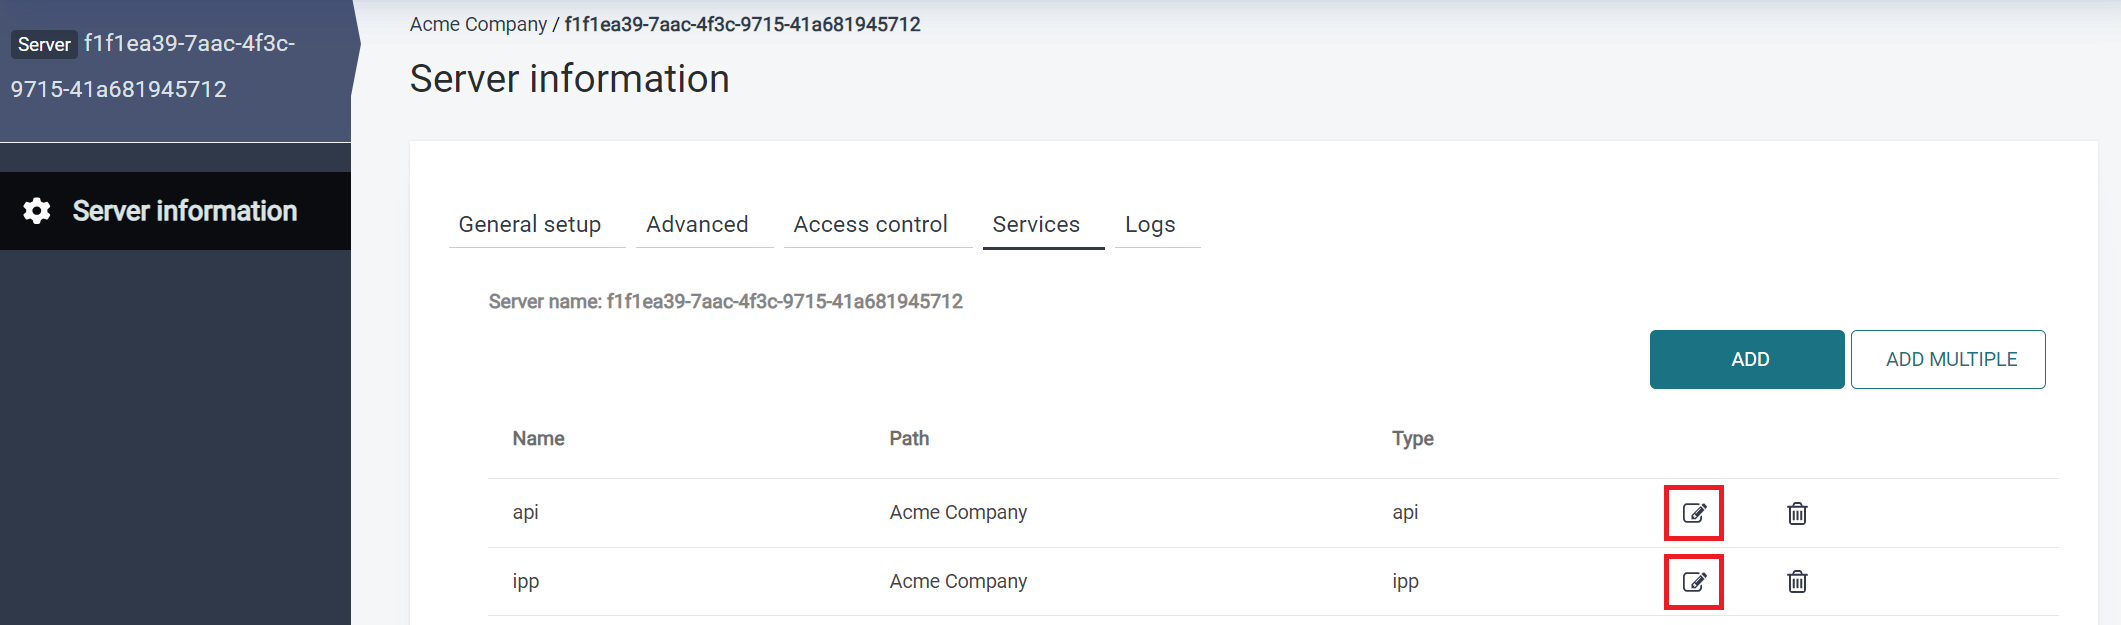Go to the Access control tab
This screenshot has height=625, width=2121.
tap(870, 225)
